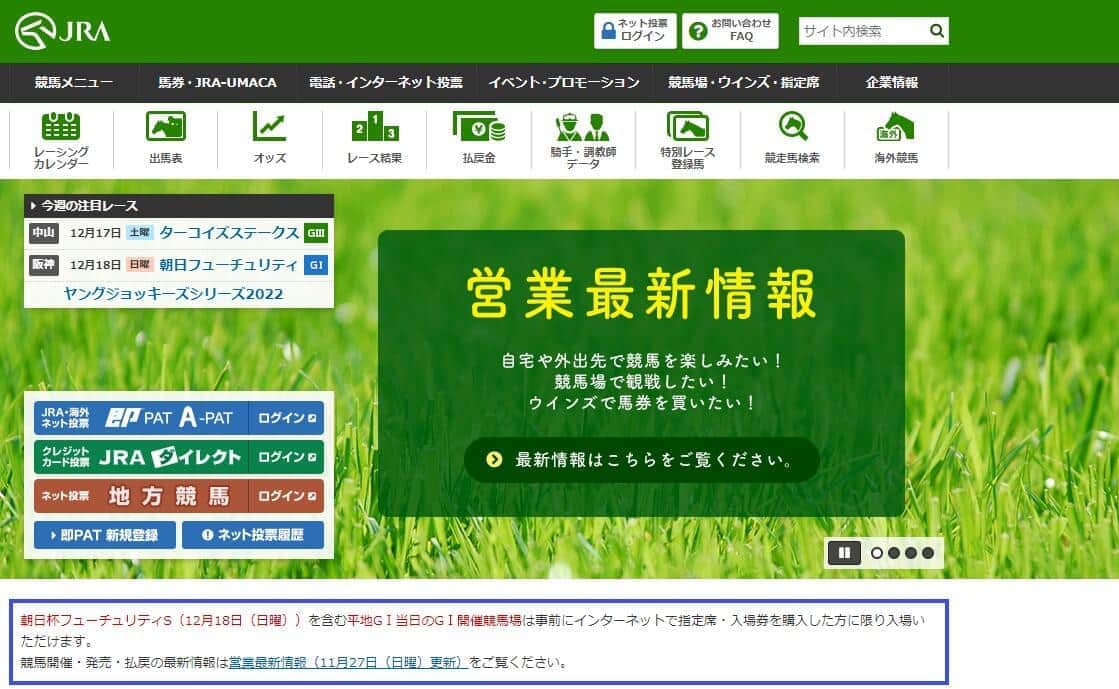Open jockey and trainer data icon
This screenshot has height=689, width=1119.
[581, 138]
